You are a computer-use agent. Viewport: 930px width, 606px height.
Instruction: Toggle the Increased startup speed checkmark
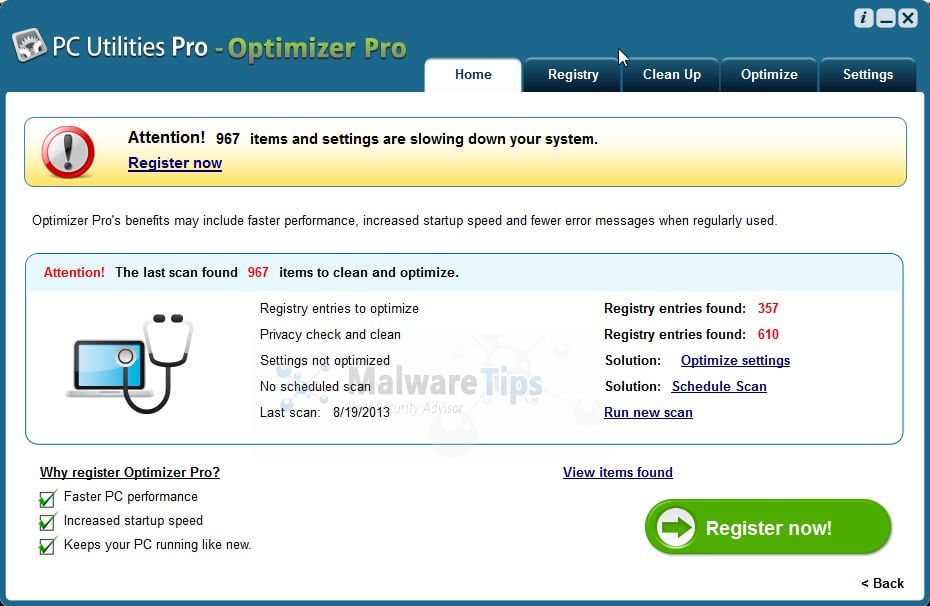(x=47, y=522)
